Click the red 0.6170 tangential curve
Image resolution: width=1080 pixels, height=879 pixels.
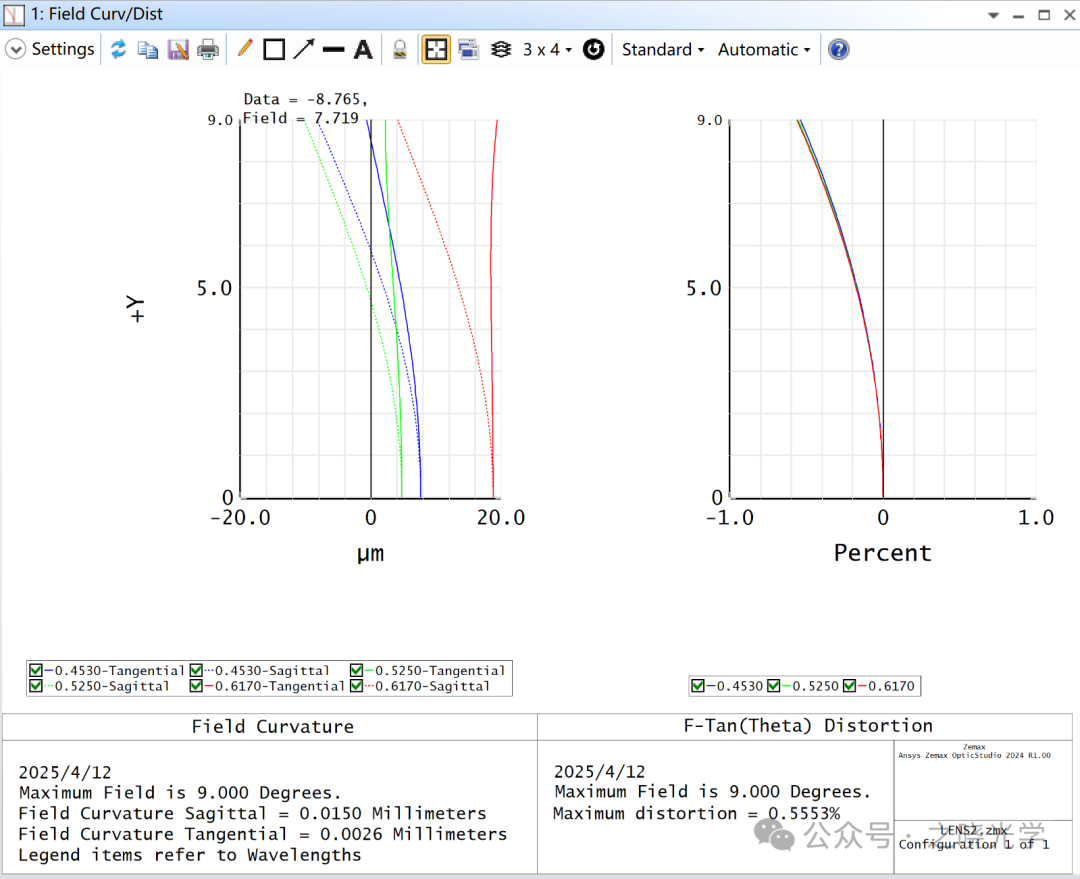pos(491,300)
